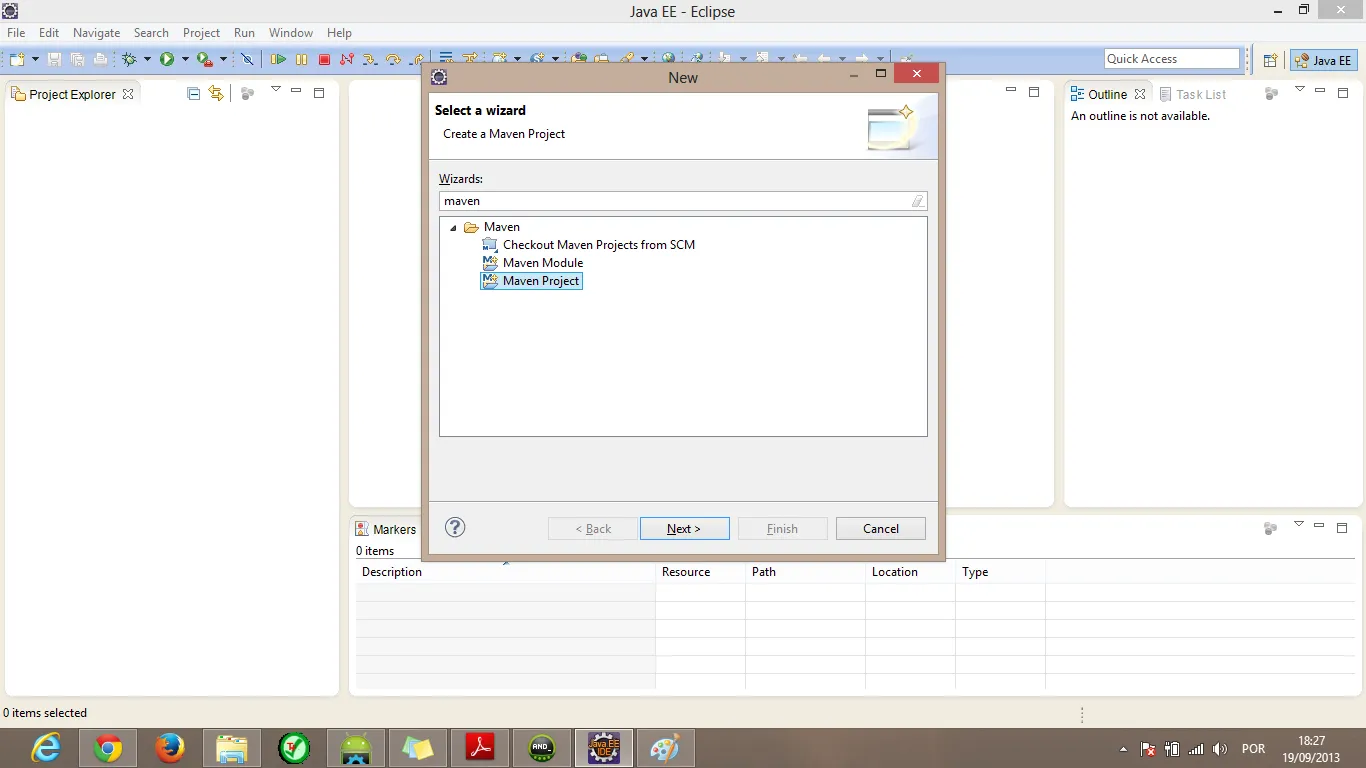Clear the wizard filter text with eraser icon

[x=917, y=201]
